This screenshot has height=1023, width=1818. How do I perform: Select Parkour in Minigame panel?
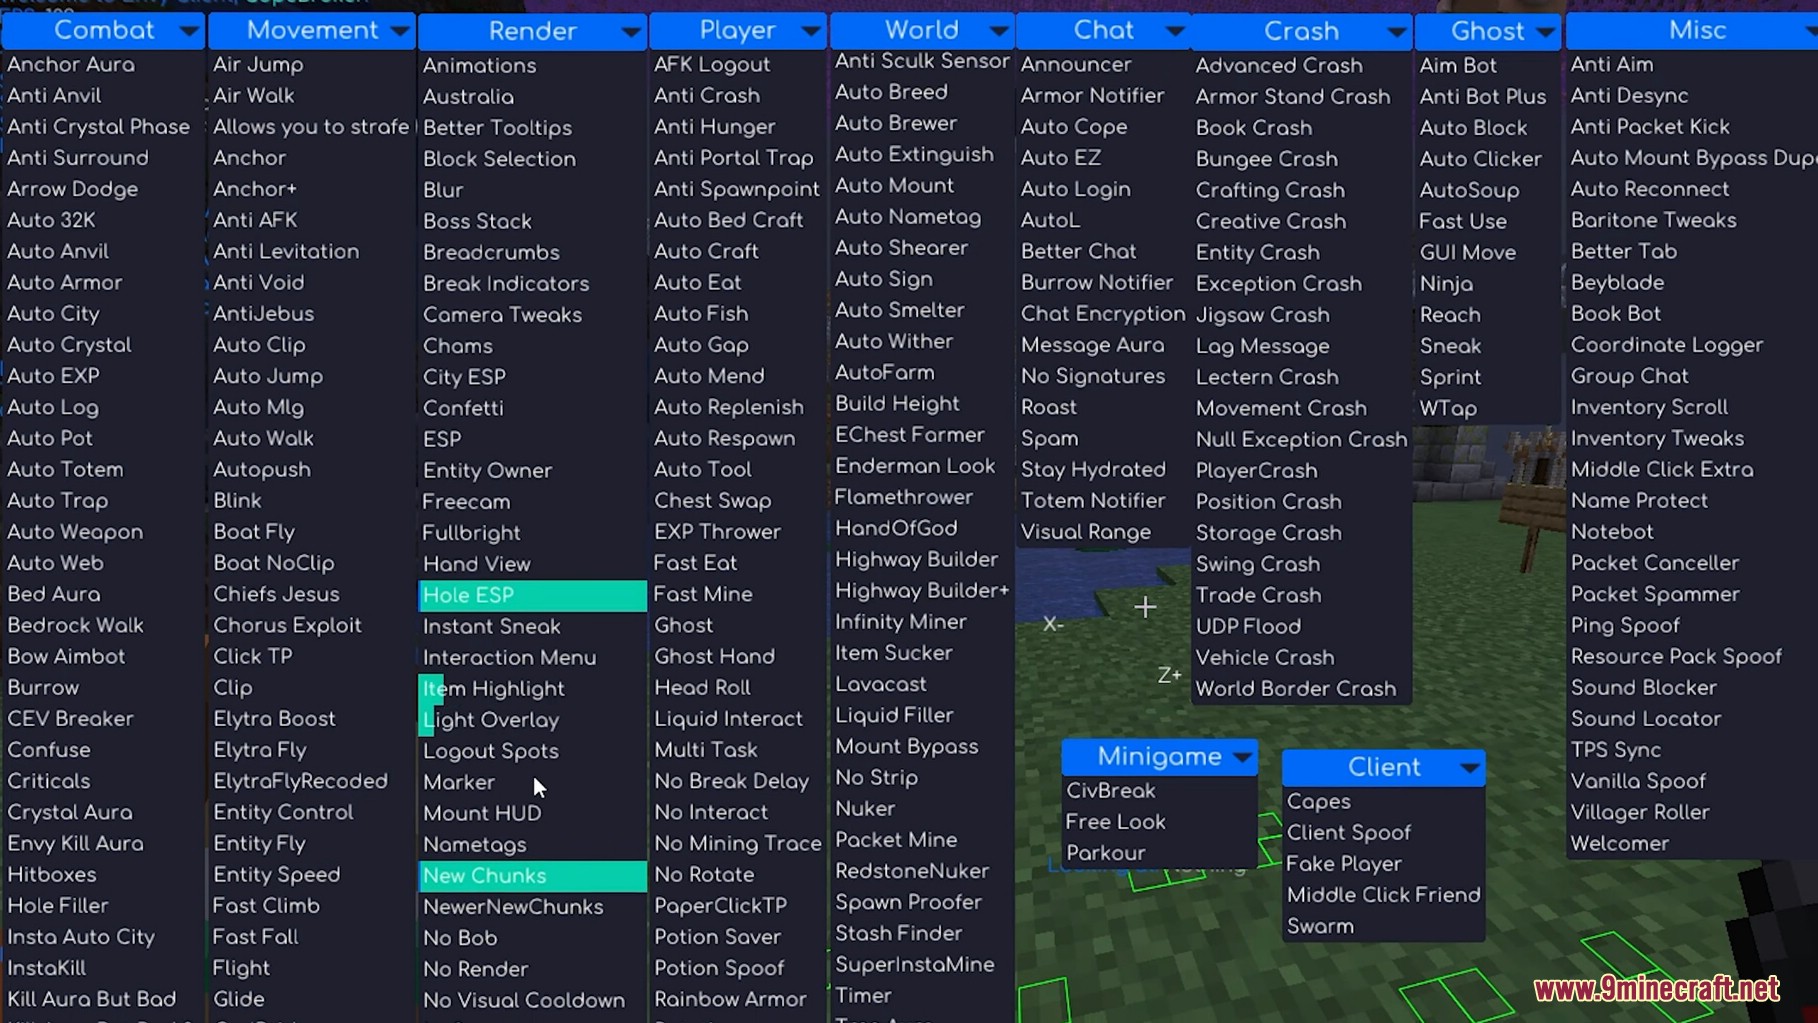(x=1159, y=853)
